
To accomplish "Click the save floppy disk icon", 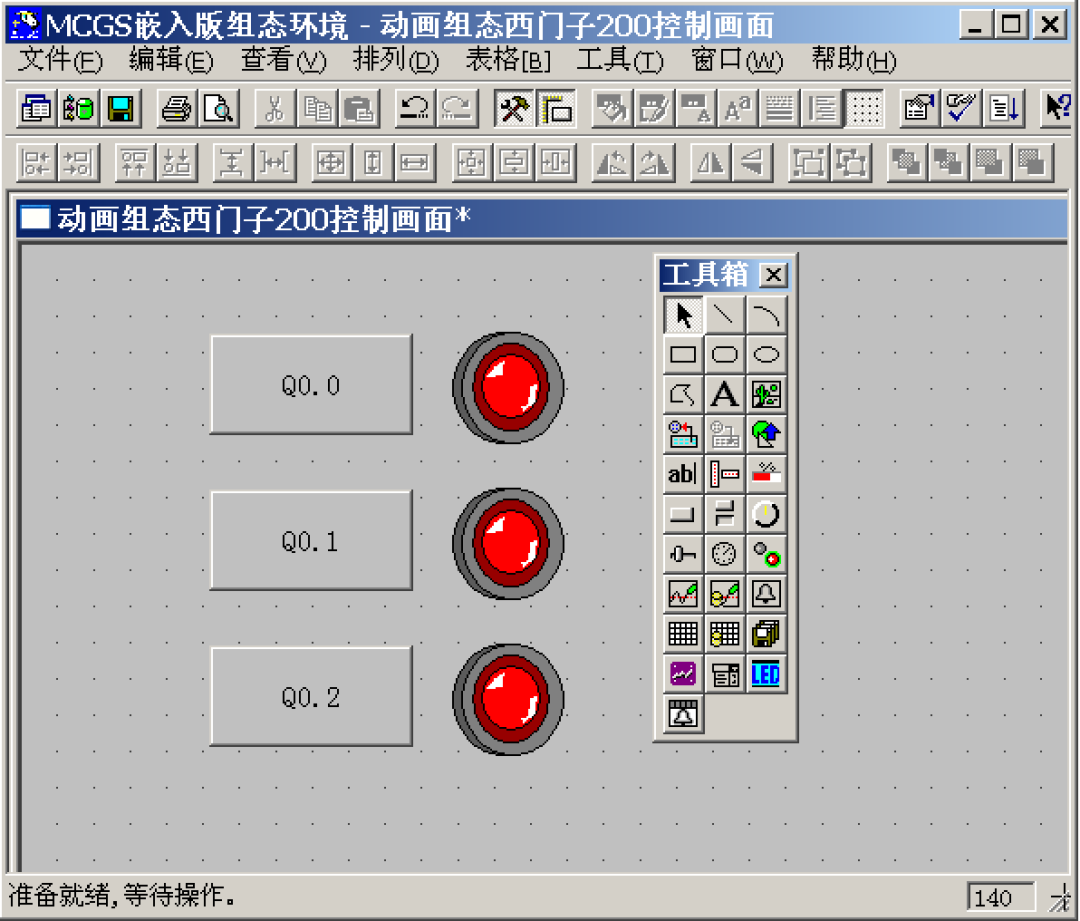I will (x=121, y=108).
